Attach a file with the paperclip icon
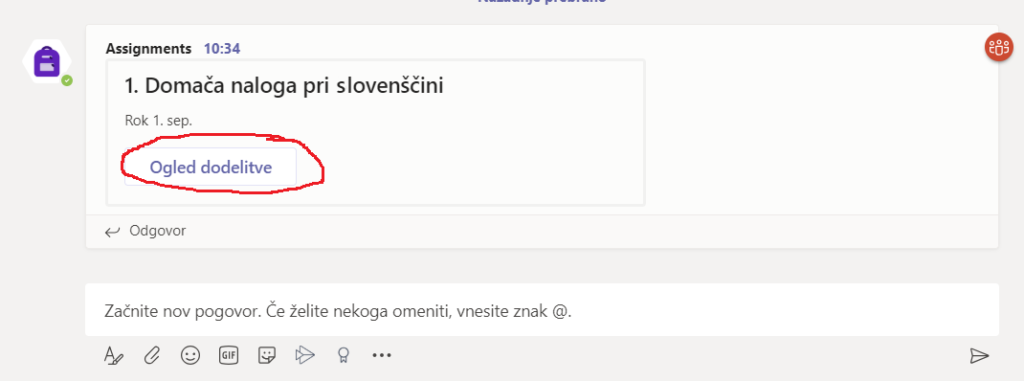The width and height of the screenshot is (1024, 381). [x=152, y=356]
